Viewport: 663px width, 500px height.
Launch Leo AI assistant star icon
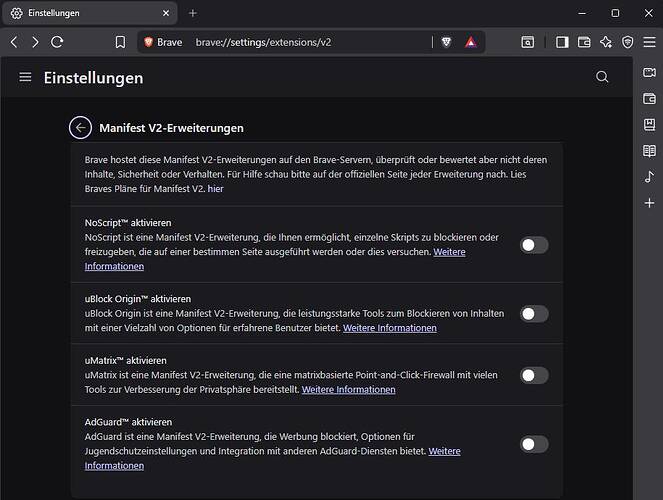click(x=606, y=42)
